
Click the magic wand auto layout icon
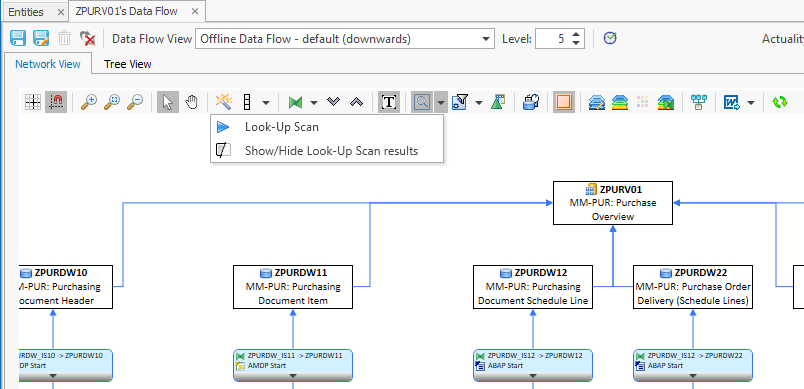pos(224,102)
